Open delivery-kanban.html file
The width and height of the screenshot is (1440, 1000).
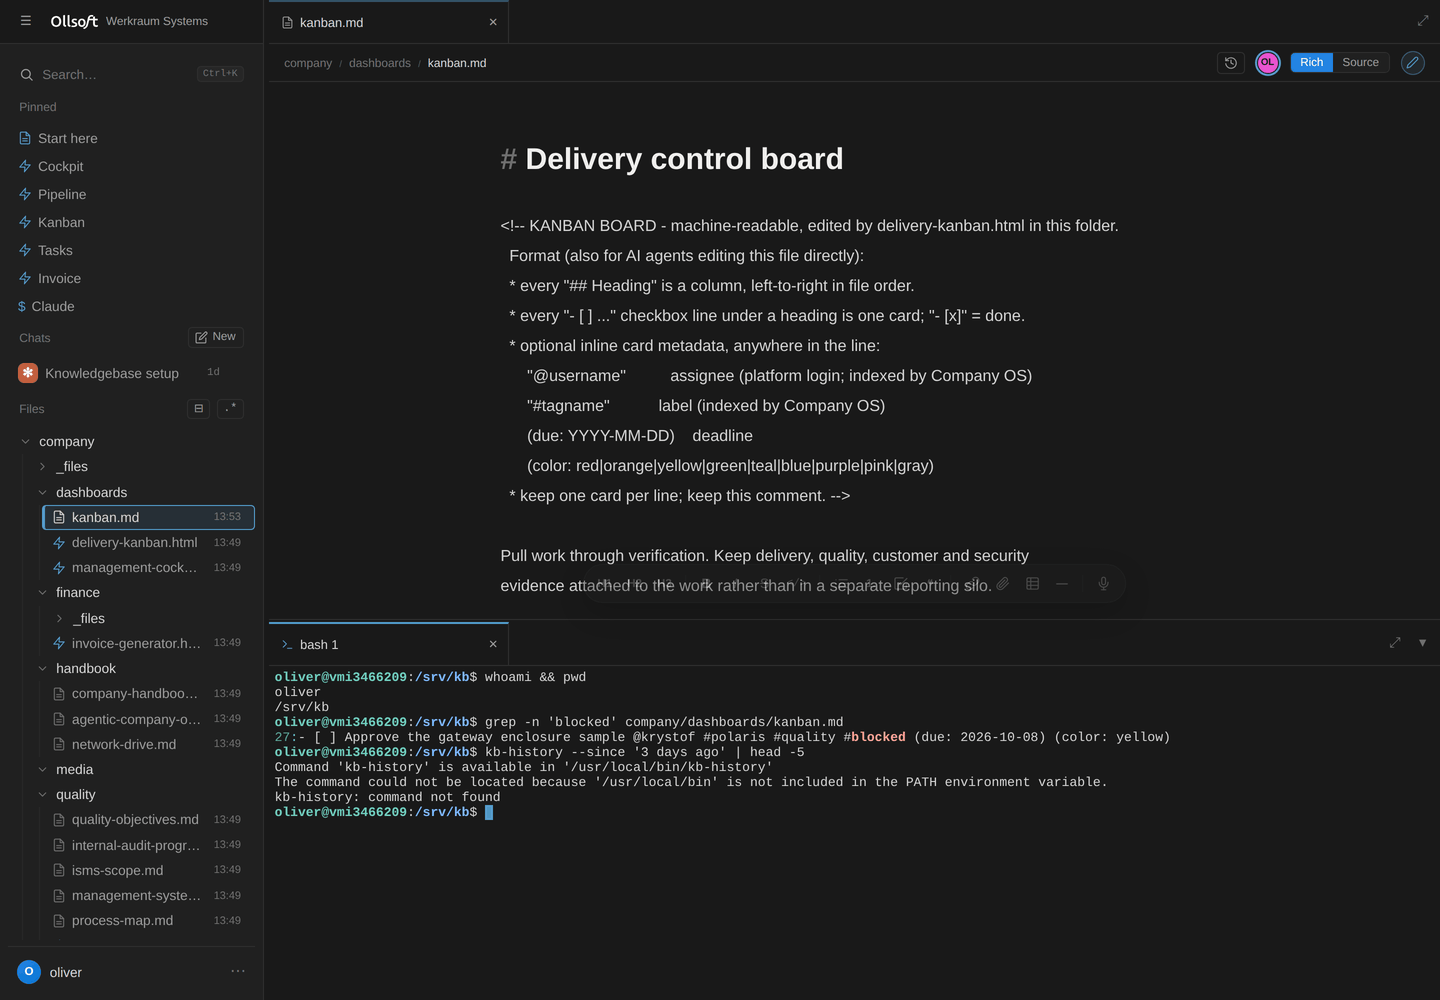point(149,542)
